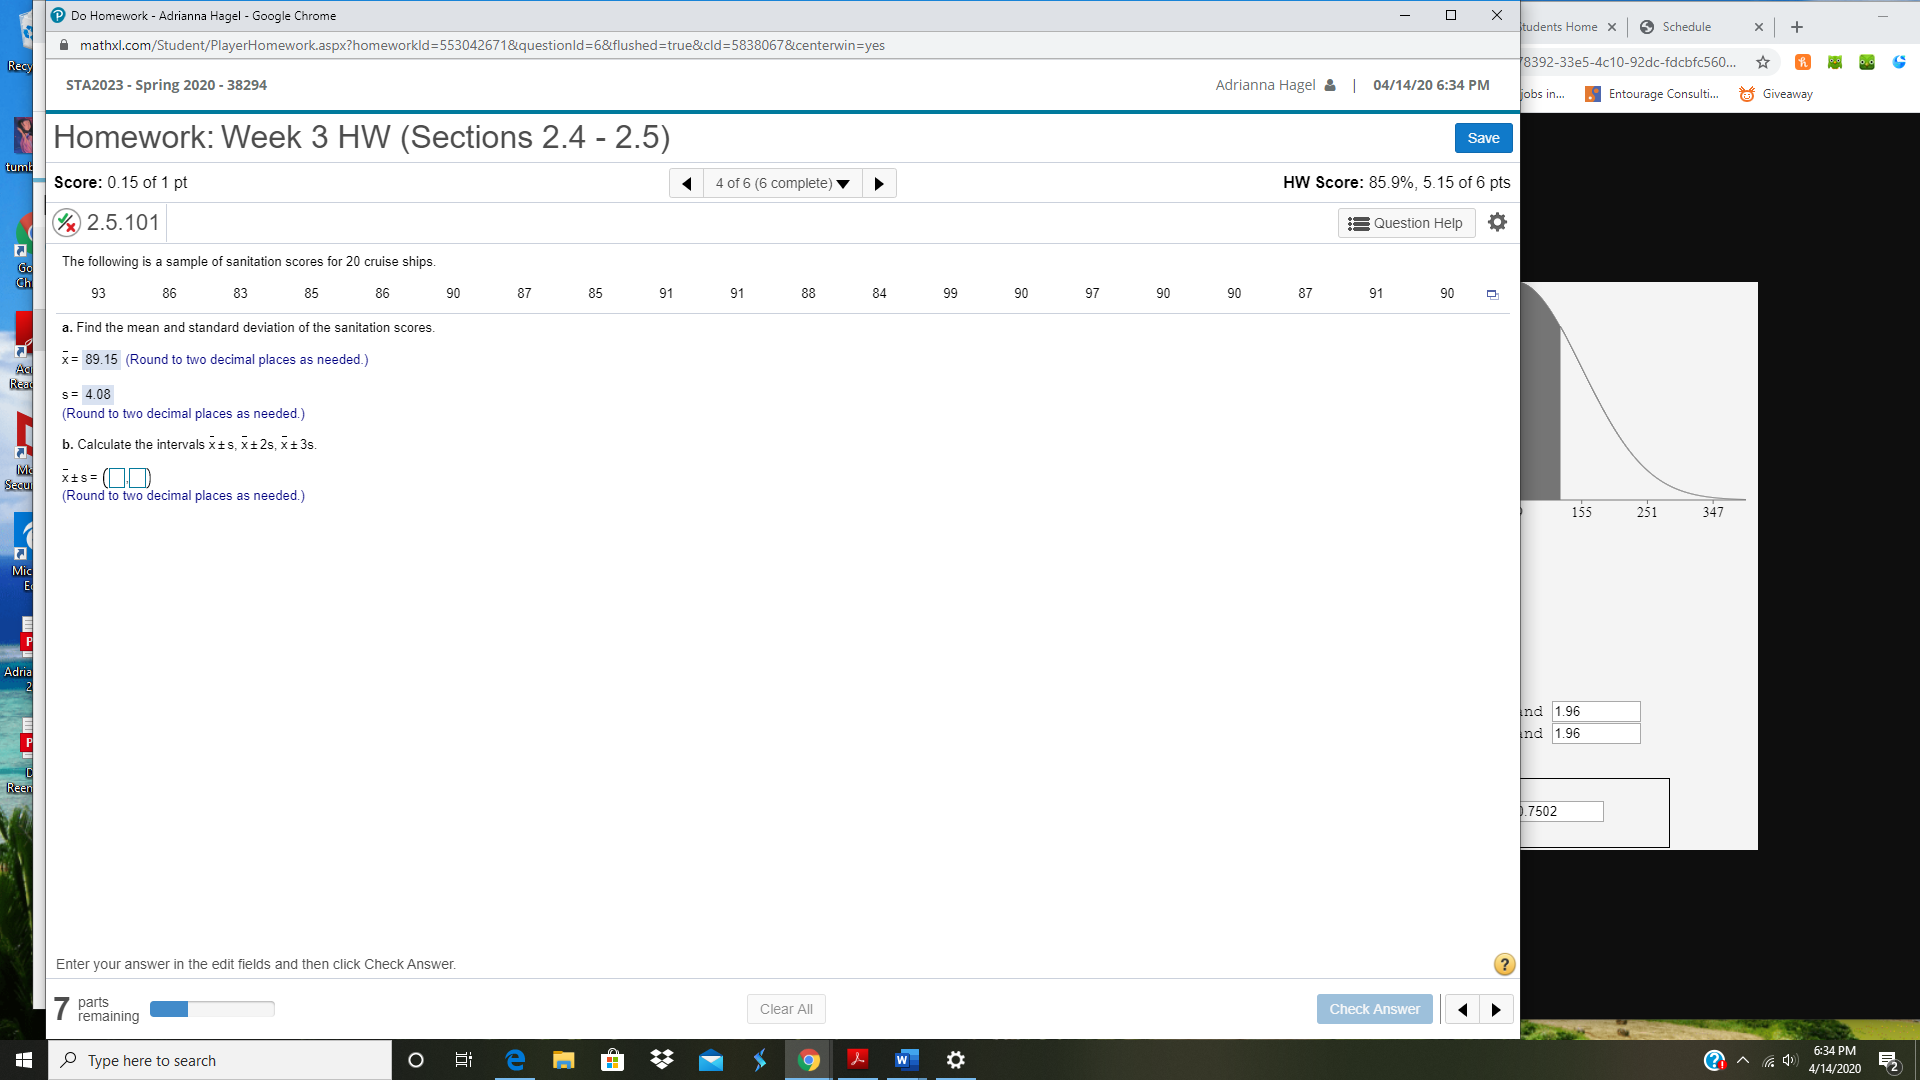The image size is (1920, 1080).
Task: Click the next question arrow
Action: (879, 182)
